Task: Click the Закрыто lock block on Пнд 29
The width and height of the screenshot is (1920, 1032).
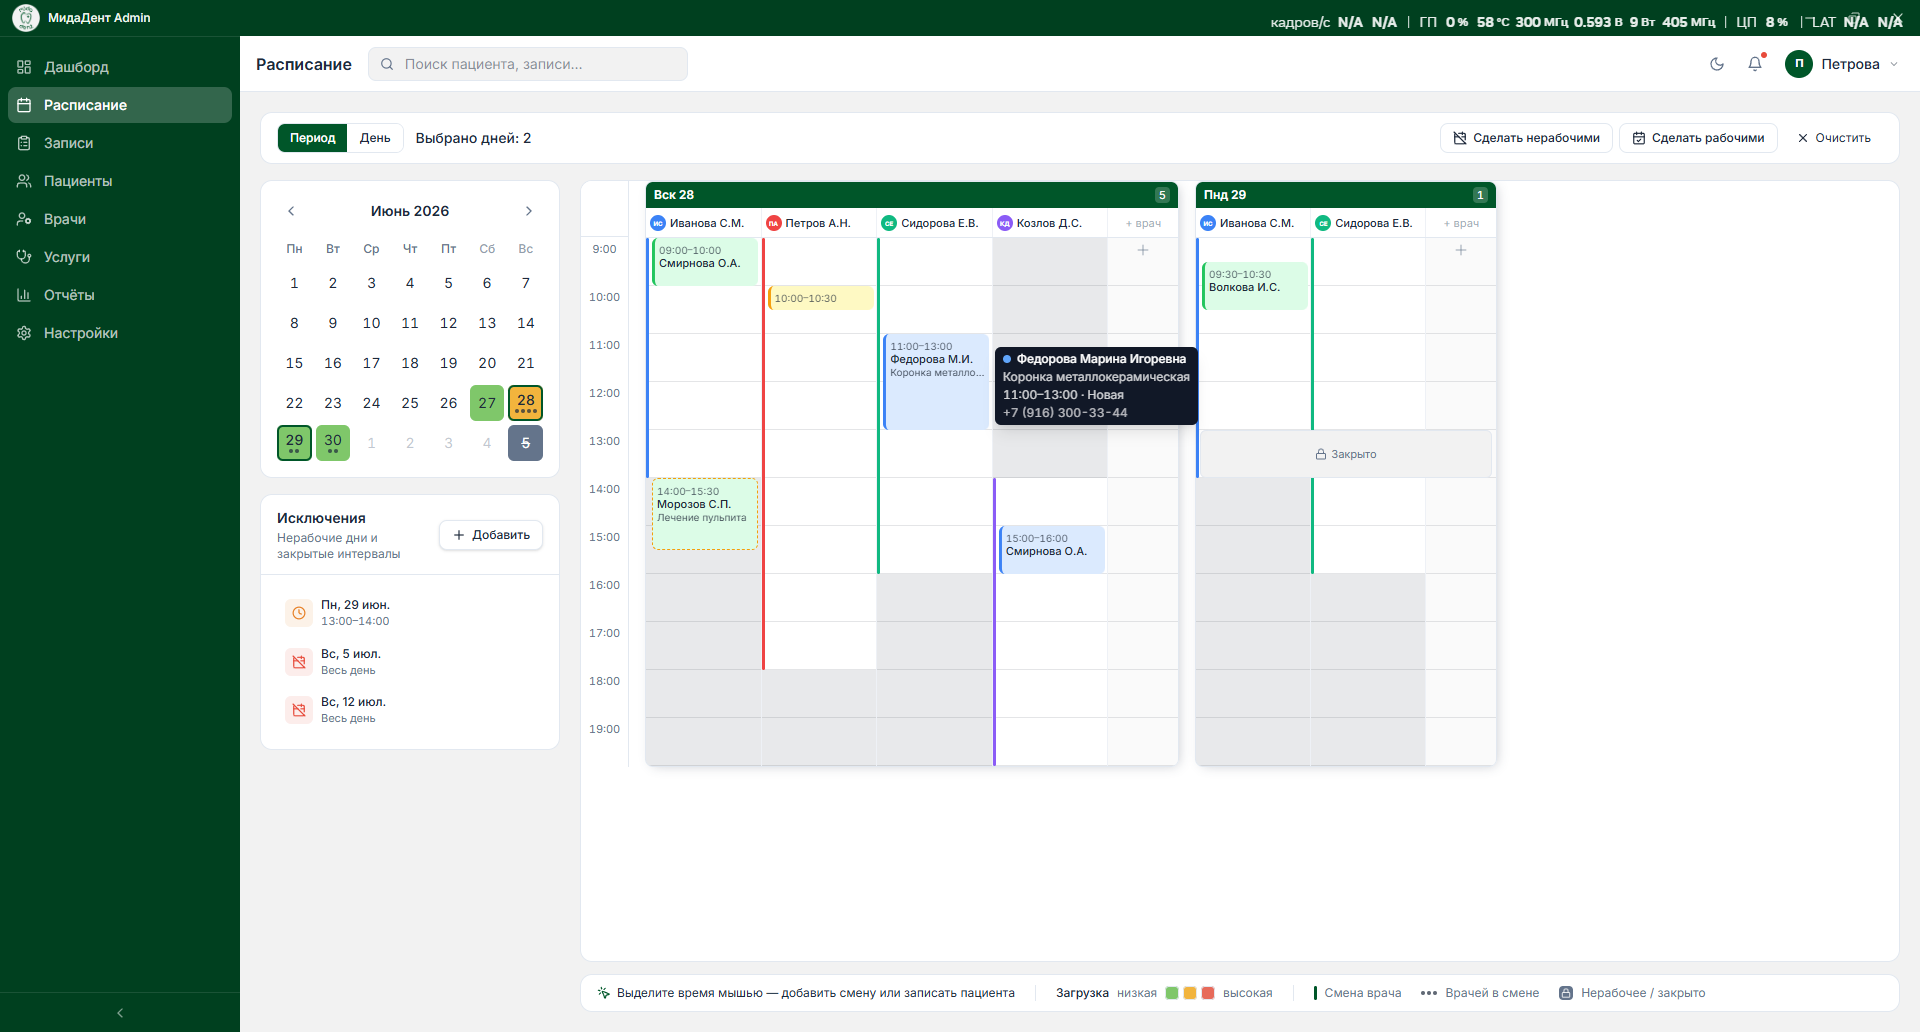Action: 1345,454
